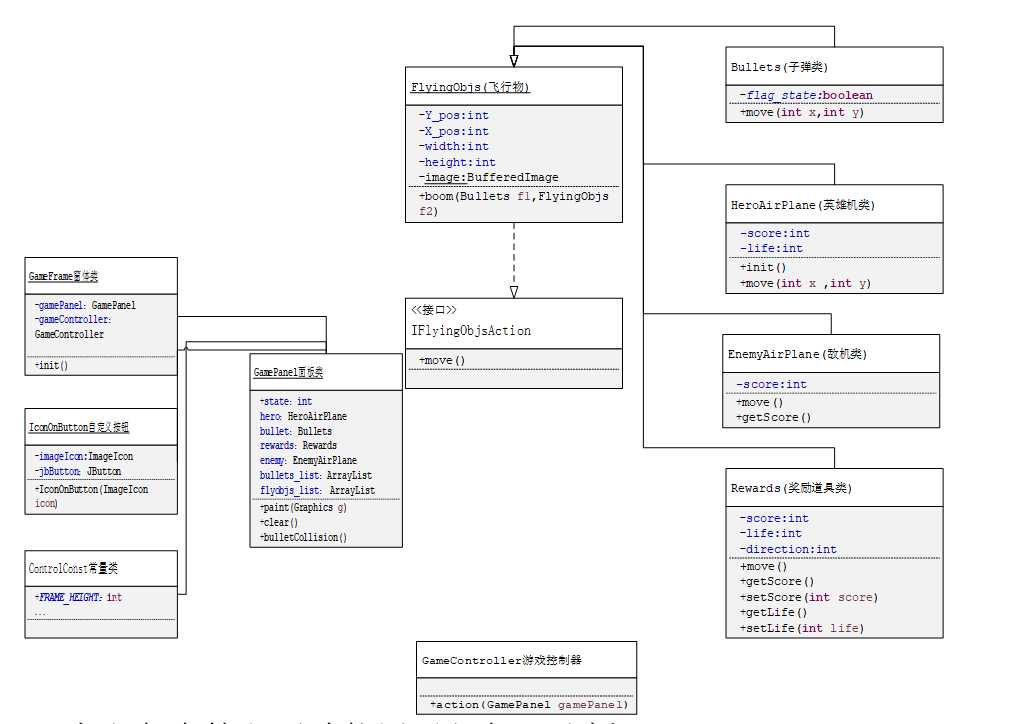Click the hero: HeroAirPlane attribute
Viewport: 1022px width, 724px height.
303,416
